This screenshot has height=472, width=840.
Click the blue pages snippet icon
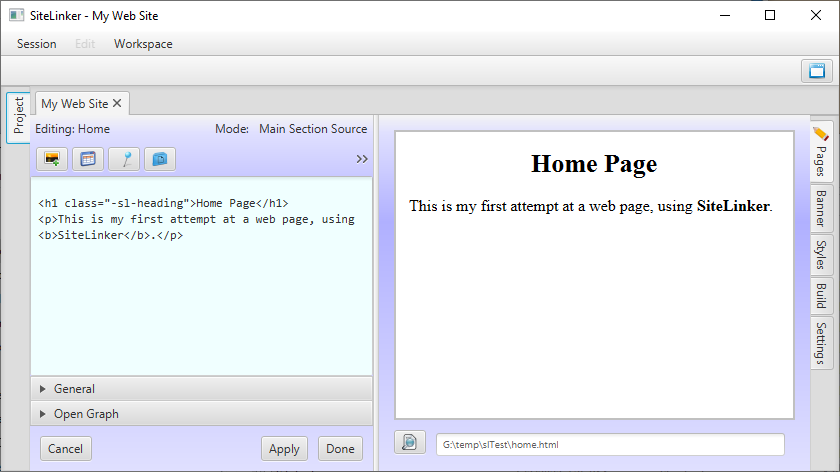tap(160, 159)
